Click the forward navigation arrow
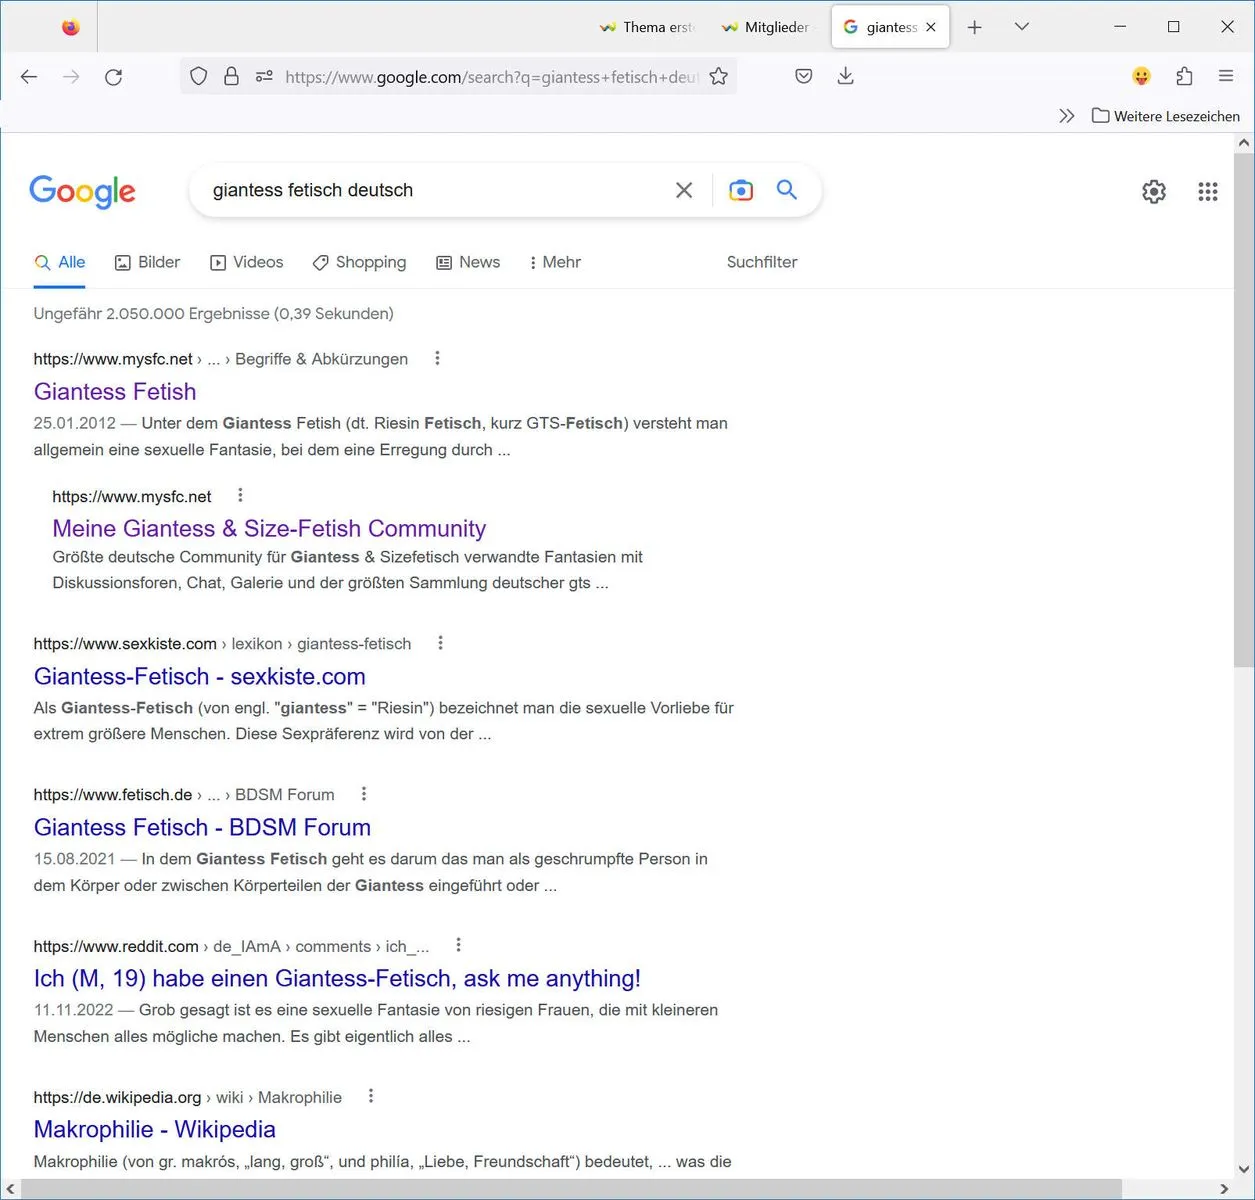 click(71, 77)
